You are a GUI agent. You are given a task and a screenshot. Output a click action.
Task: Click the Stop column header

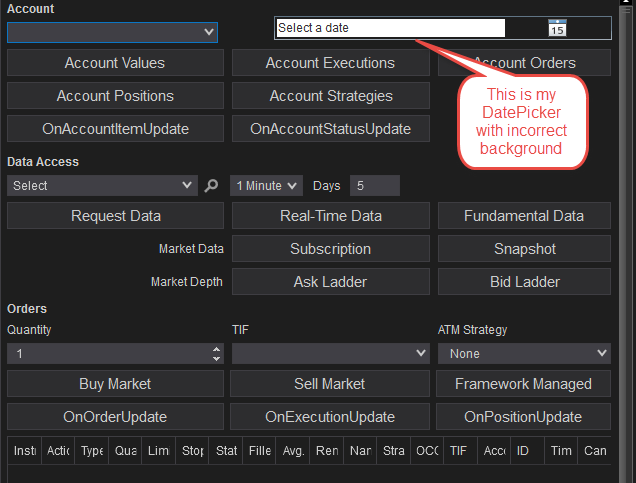pos(192,451)
